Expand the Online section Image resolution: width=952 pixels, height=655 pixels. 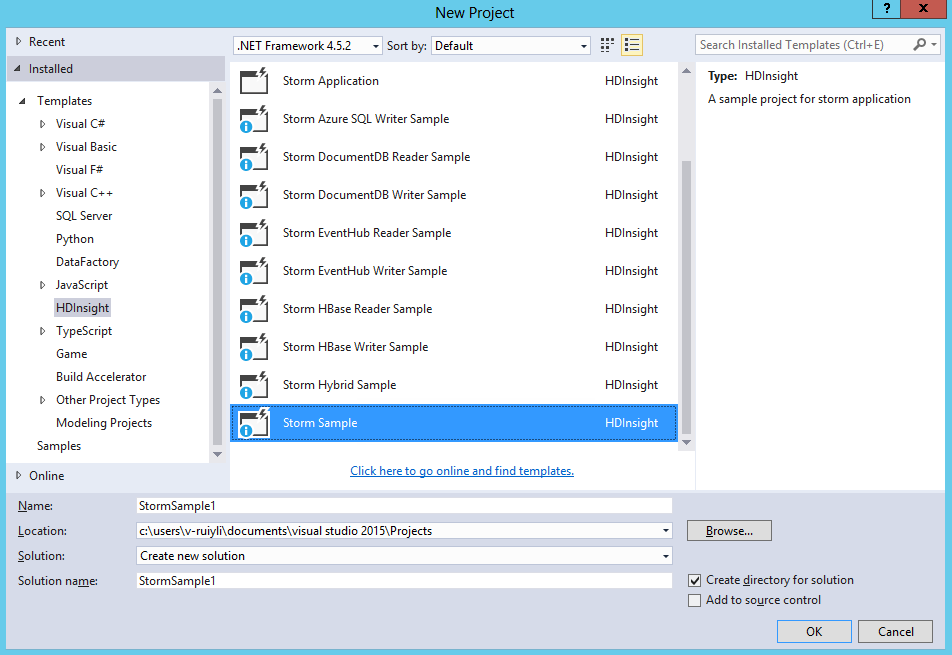[19, 476]
